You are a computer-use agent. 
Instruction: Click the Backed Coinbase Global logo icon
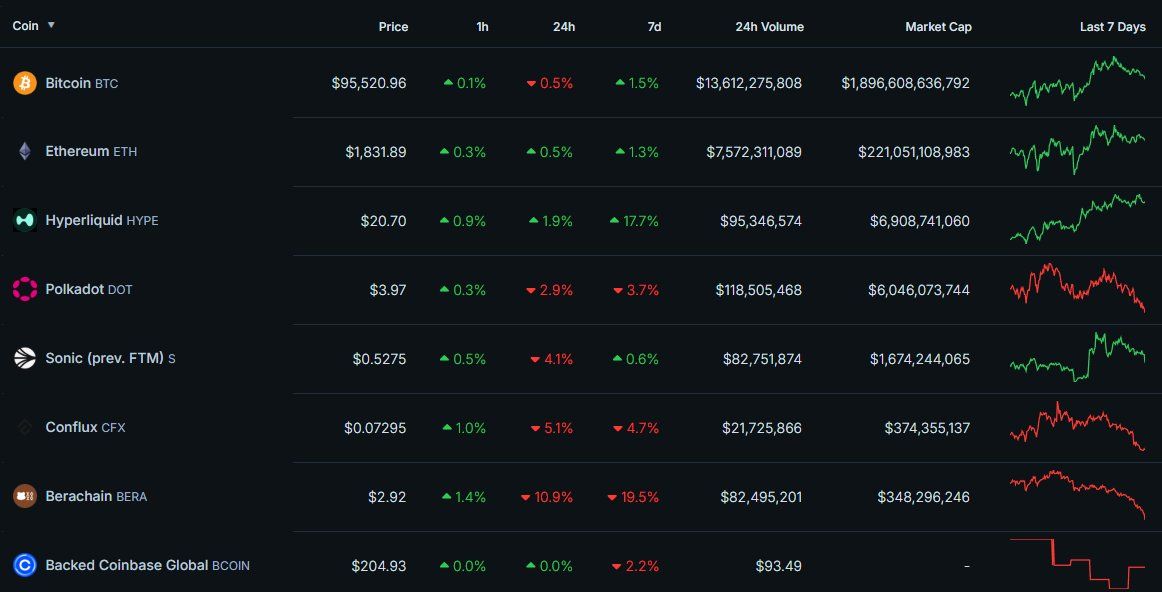click(24, 565)
